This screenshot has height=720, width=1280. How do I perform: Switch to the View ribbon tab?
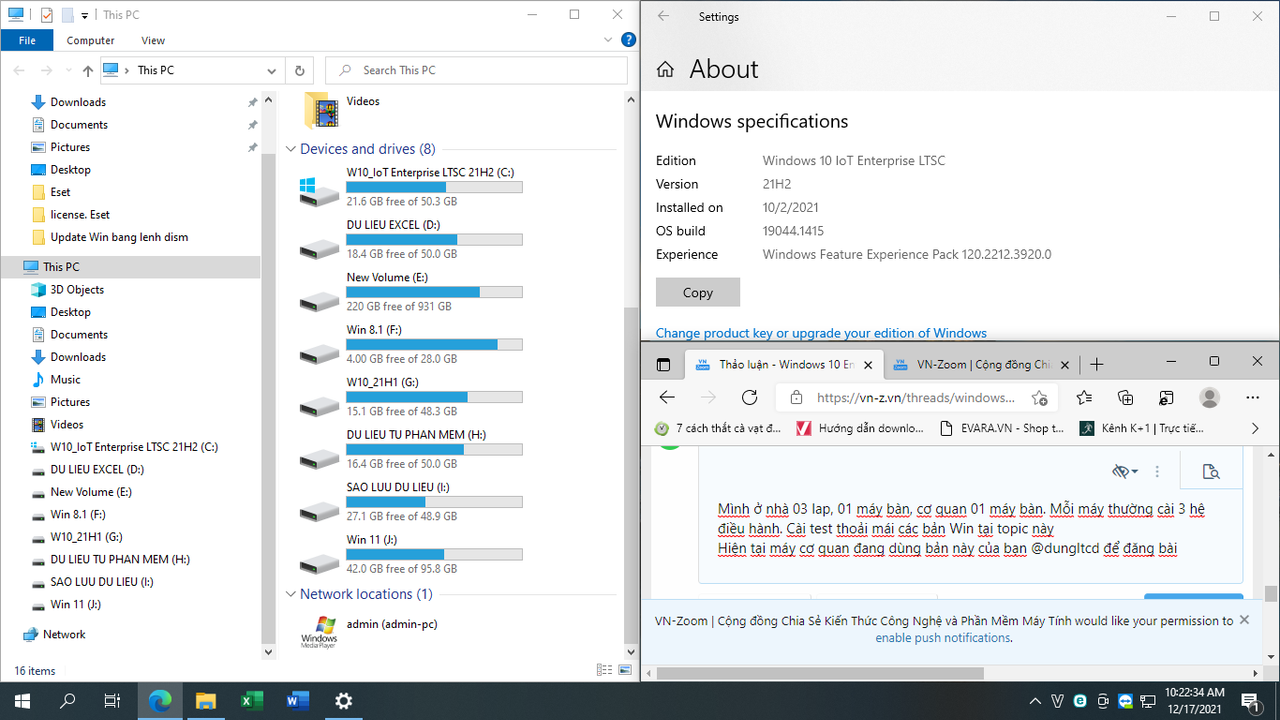coord(152,40)
